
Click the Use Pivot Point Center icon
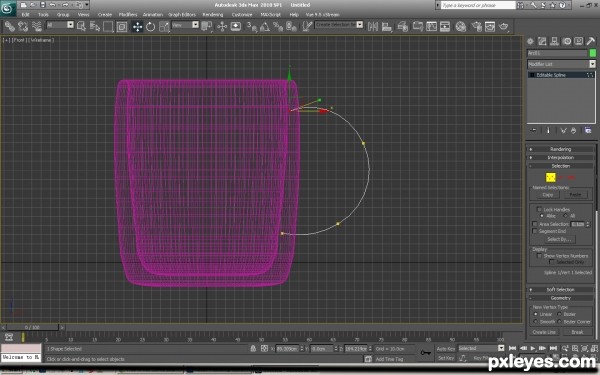tap(207, 26)
